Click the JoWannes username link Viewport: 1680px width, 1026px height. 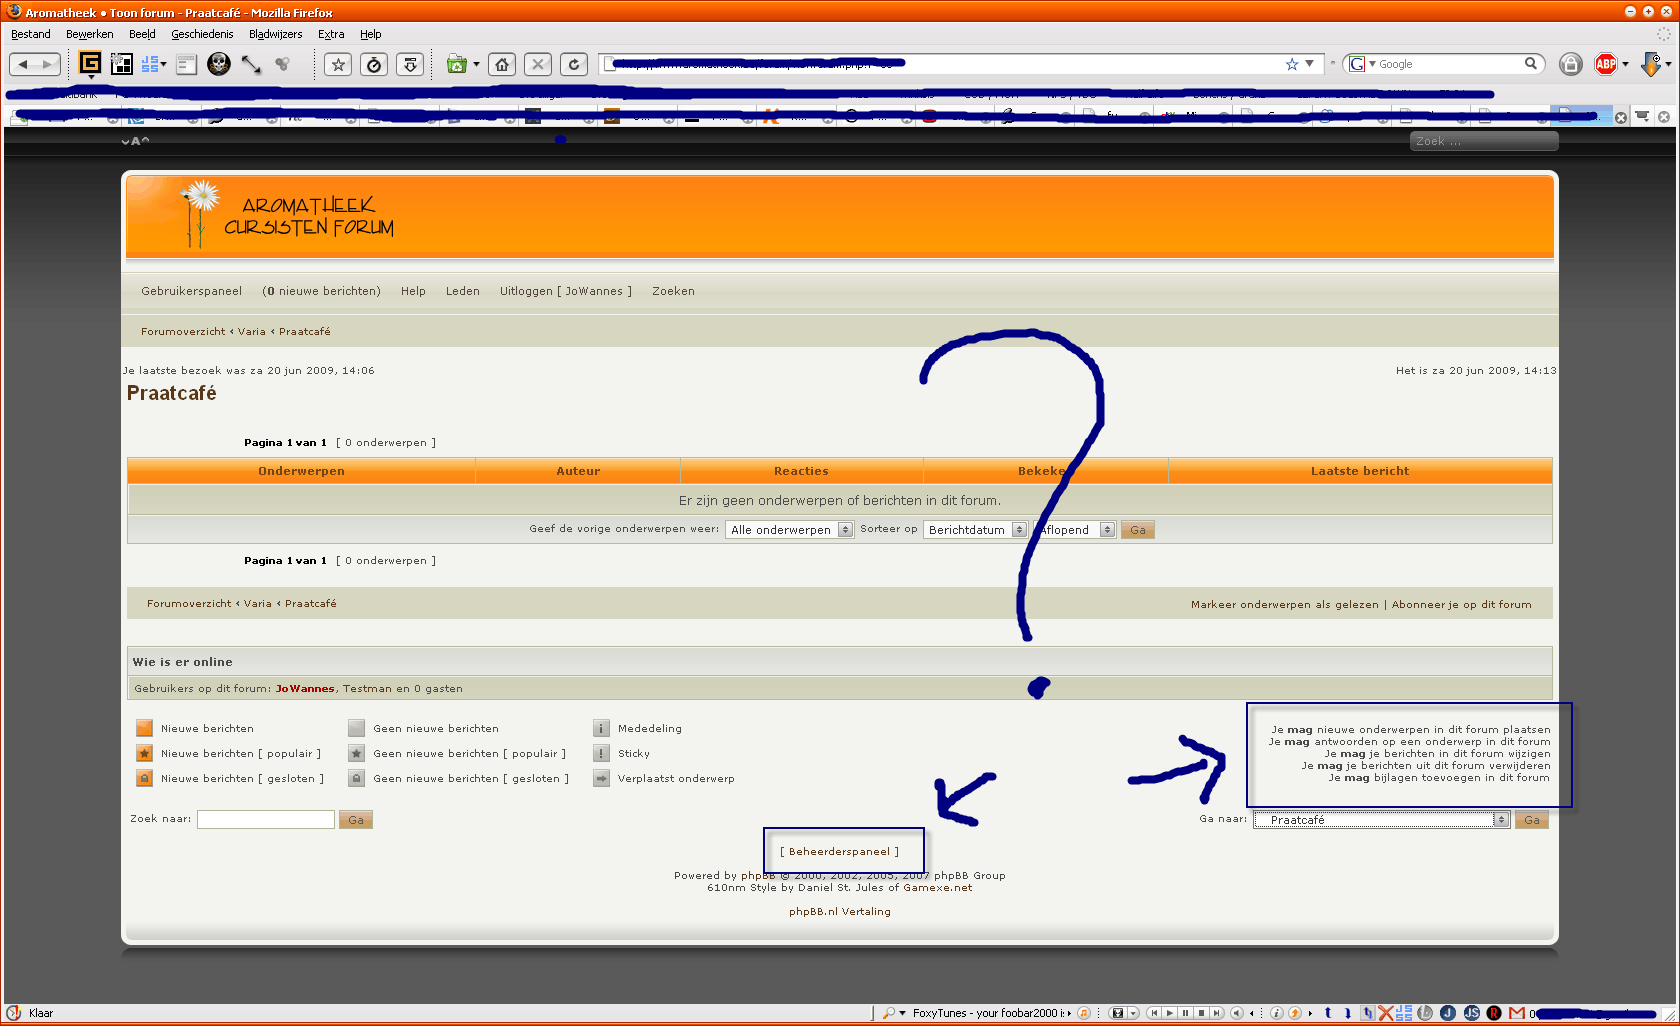click(305, 689)
